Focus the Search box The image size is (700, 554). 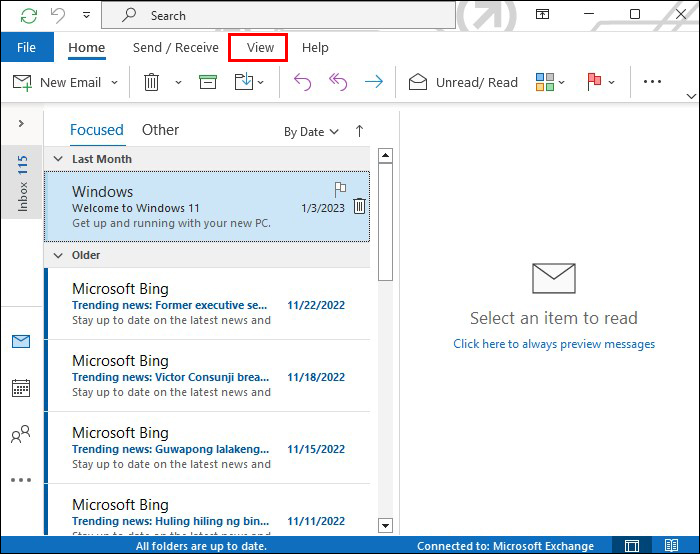point(279,16)
